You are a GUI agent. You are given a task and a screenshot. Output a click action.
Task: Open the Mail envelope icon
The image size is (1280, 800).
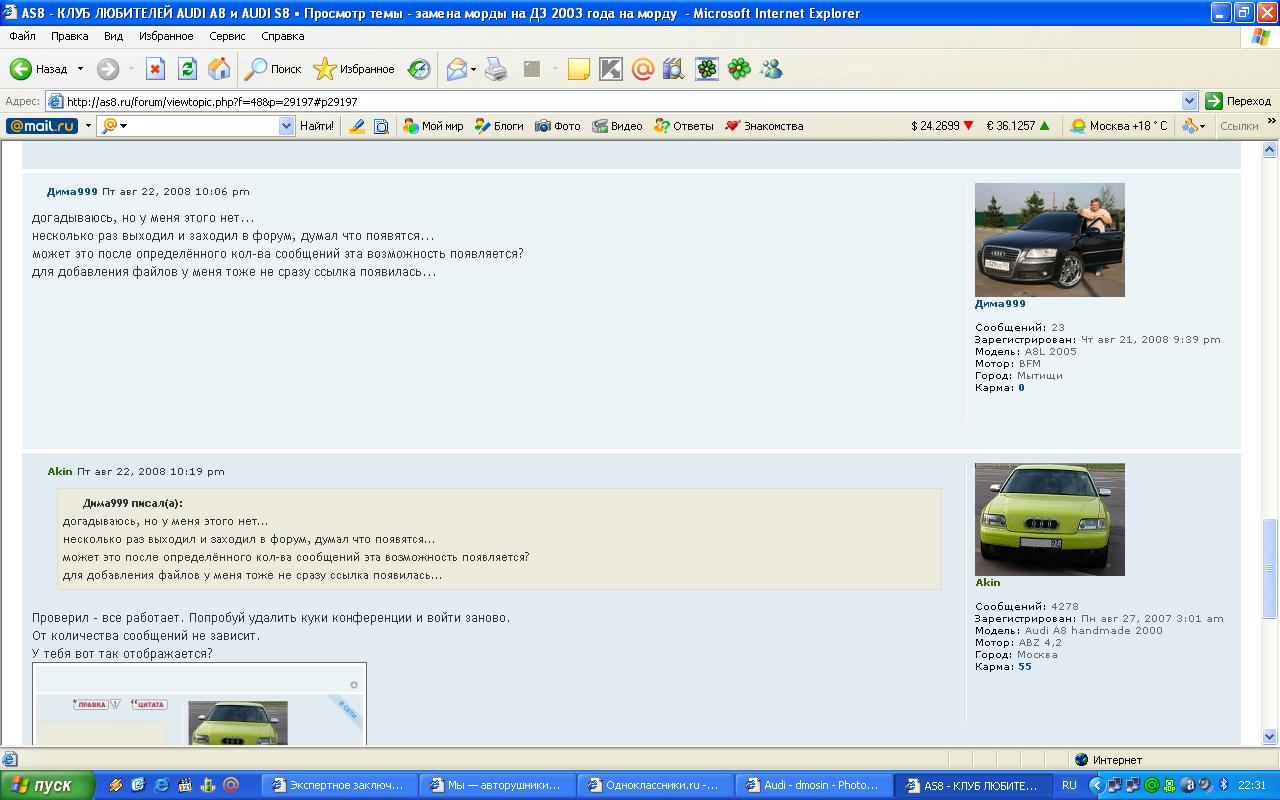[456, 69]
